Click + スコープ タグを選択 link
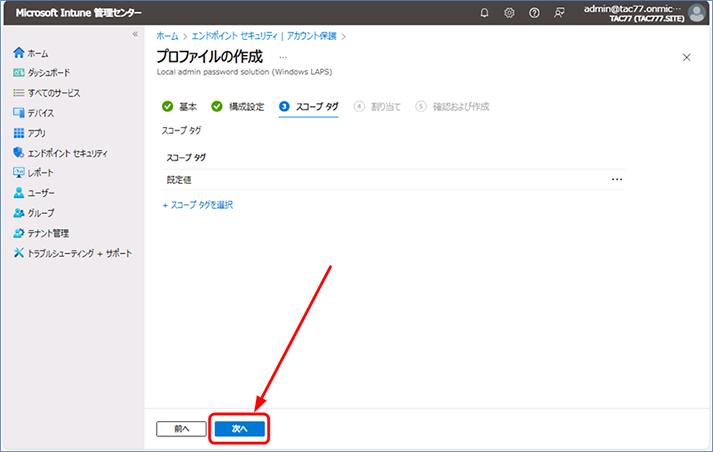 [198, 205]
